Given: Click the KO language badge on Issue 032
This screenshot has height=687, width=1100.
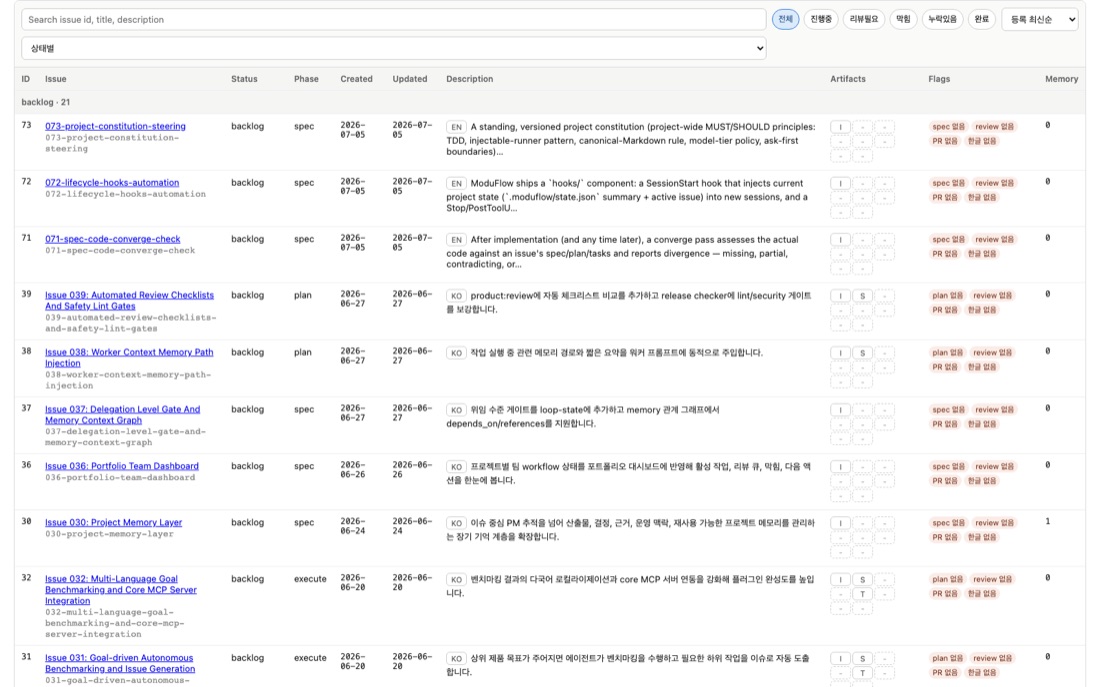Looking at the screenshot, I should [x=456, y=580].
